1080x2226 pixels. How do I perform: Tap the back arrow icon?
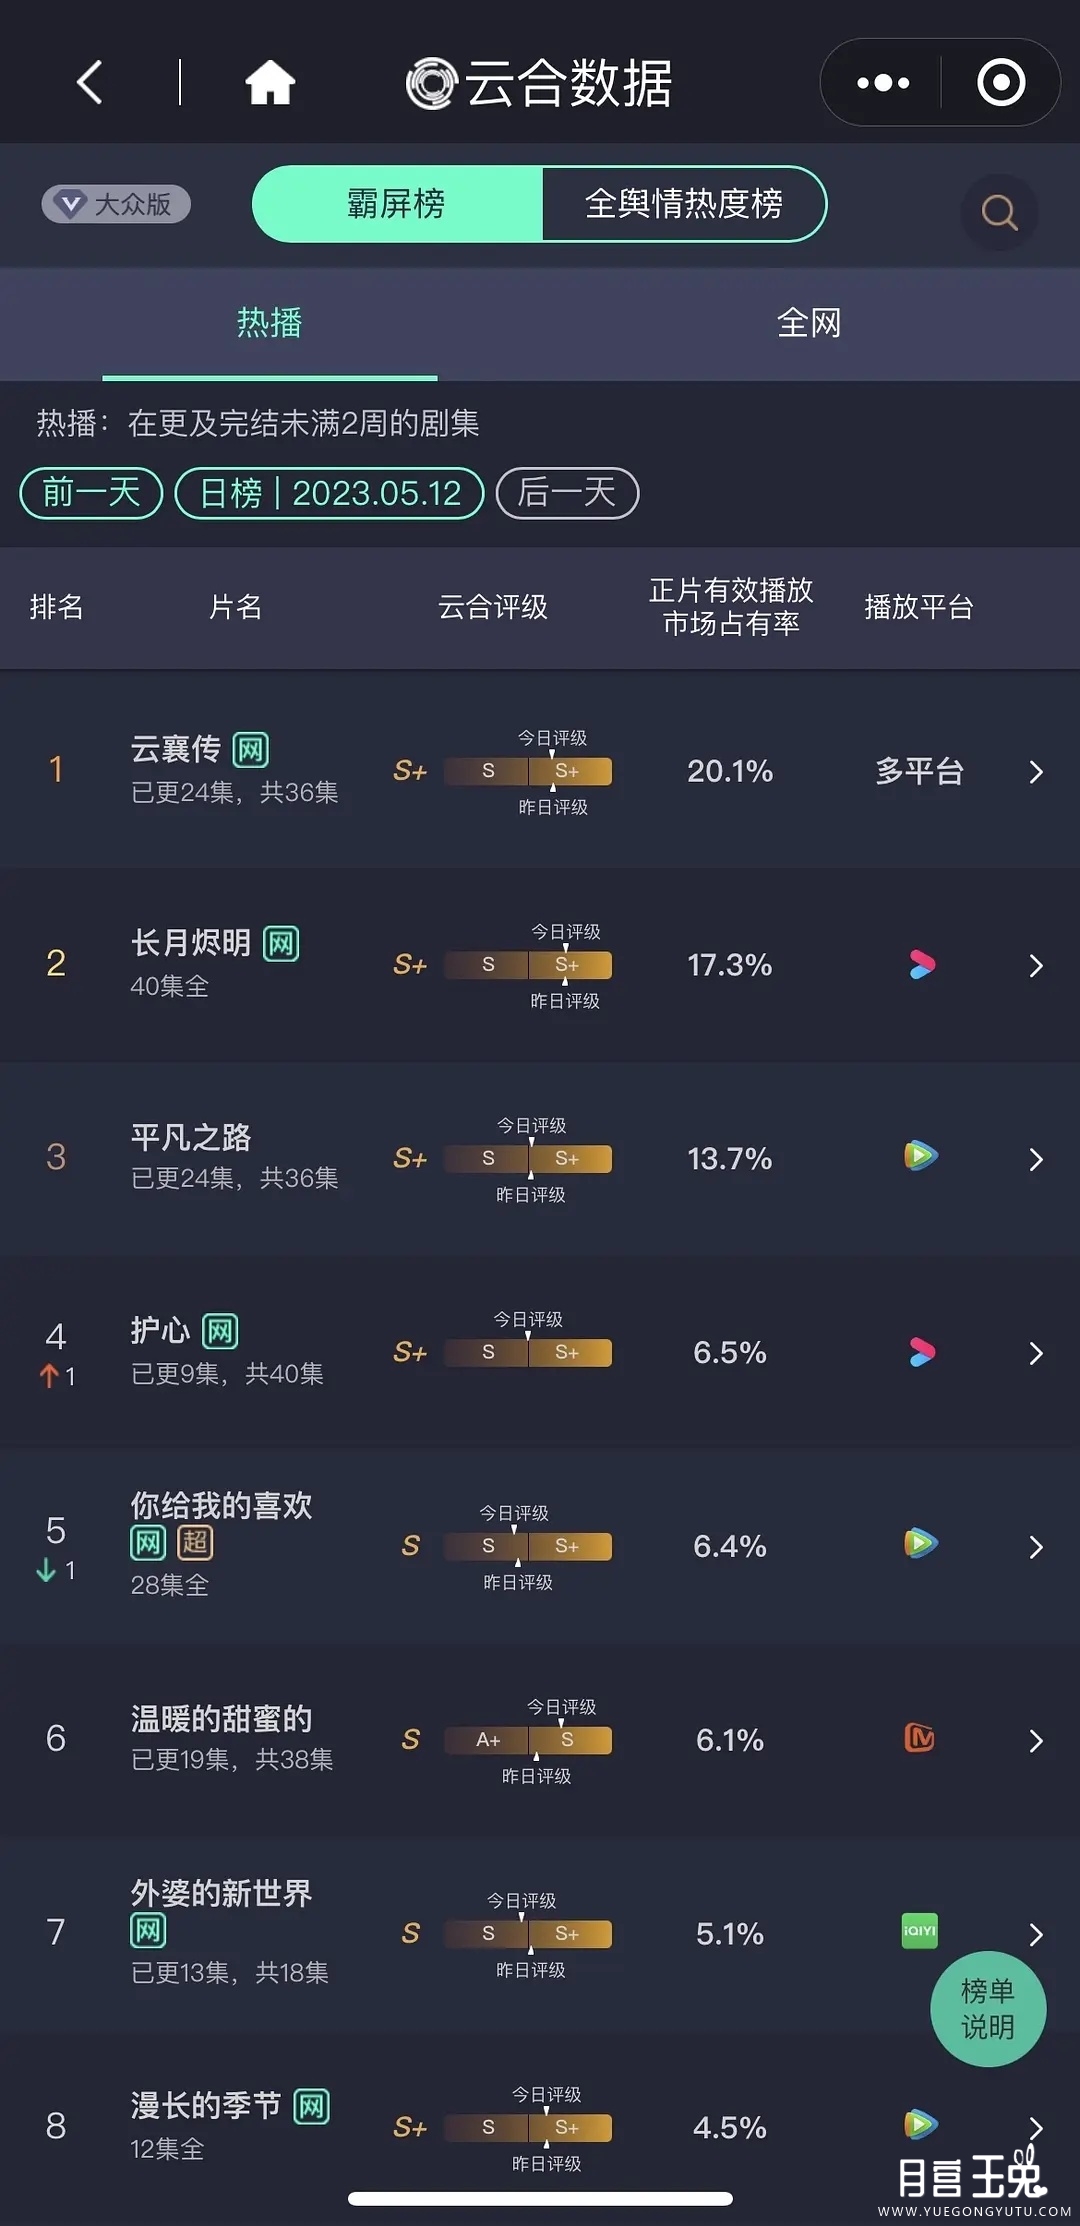coord(90,82)
